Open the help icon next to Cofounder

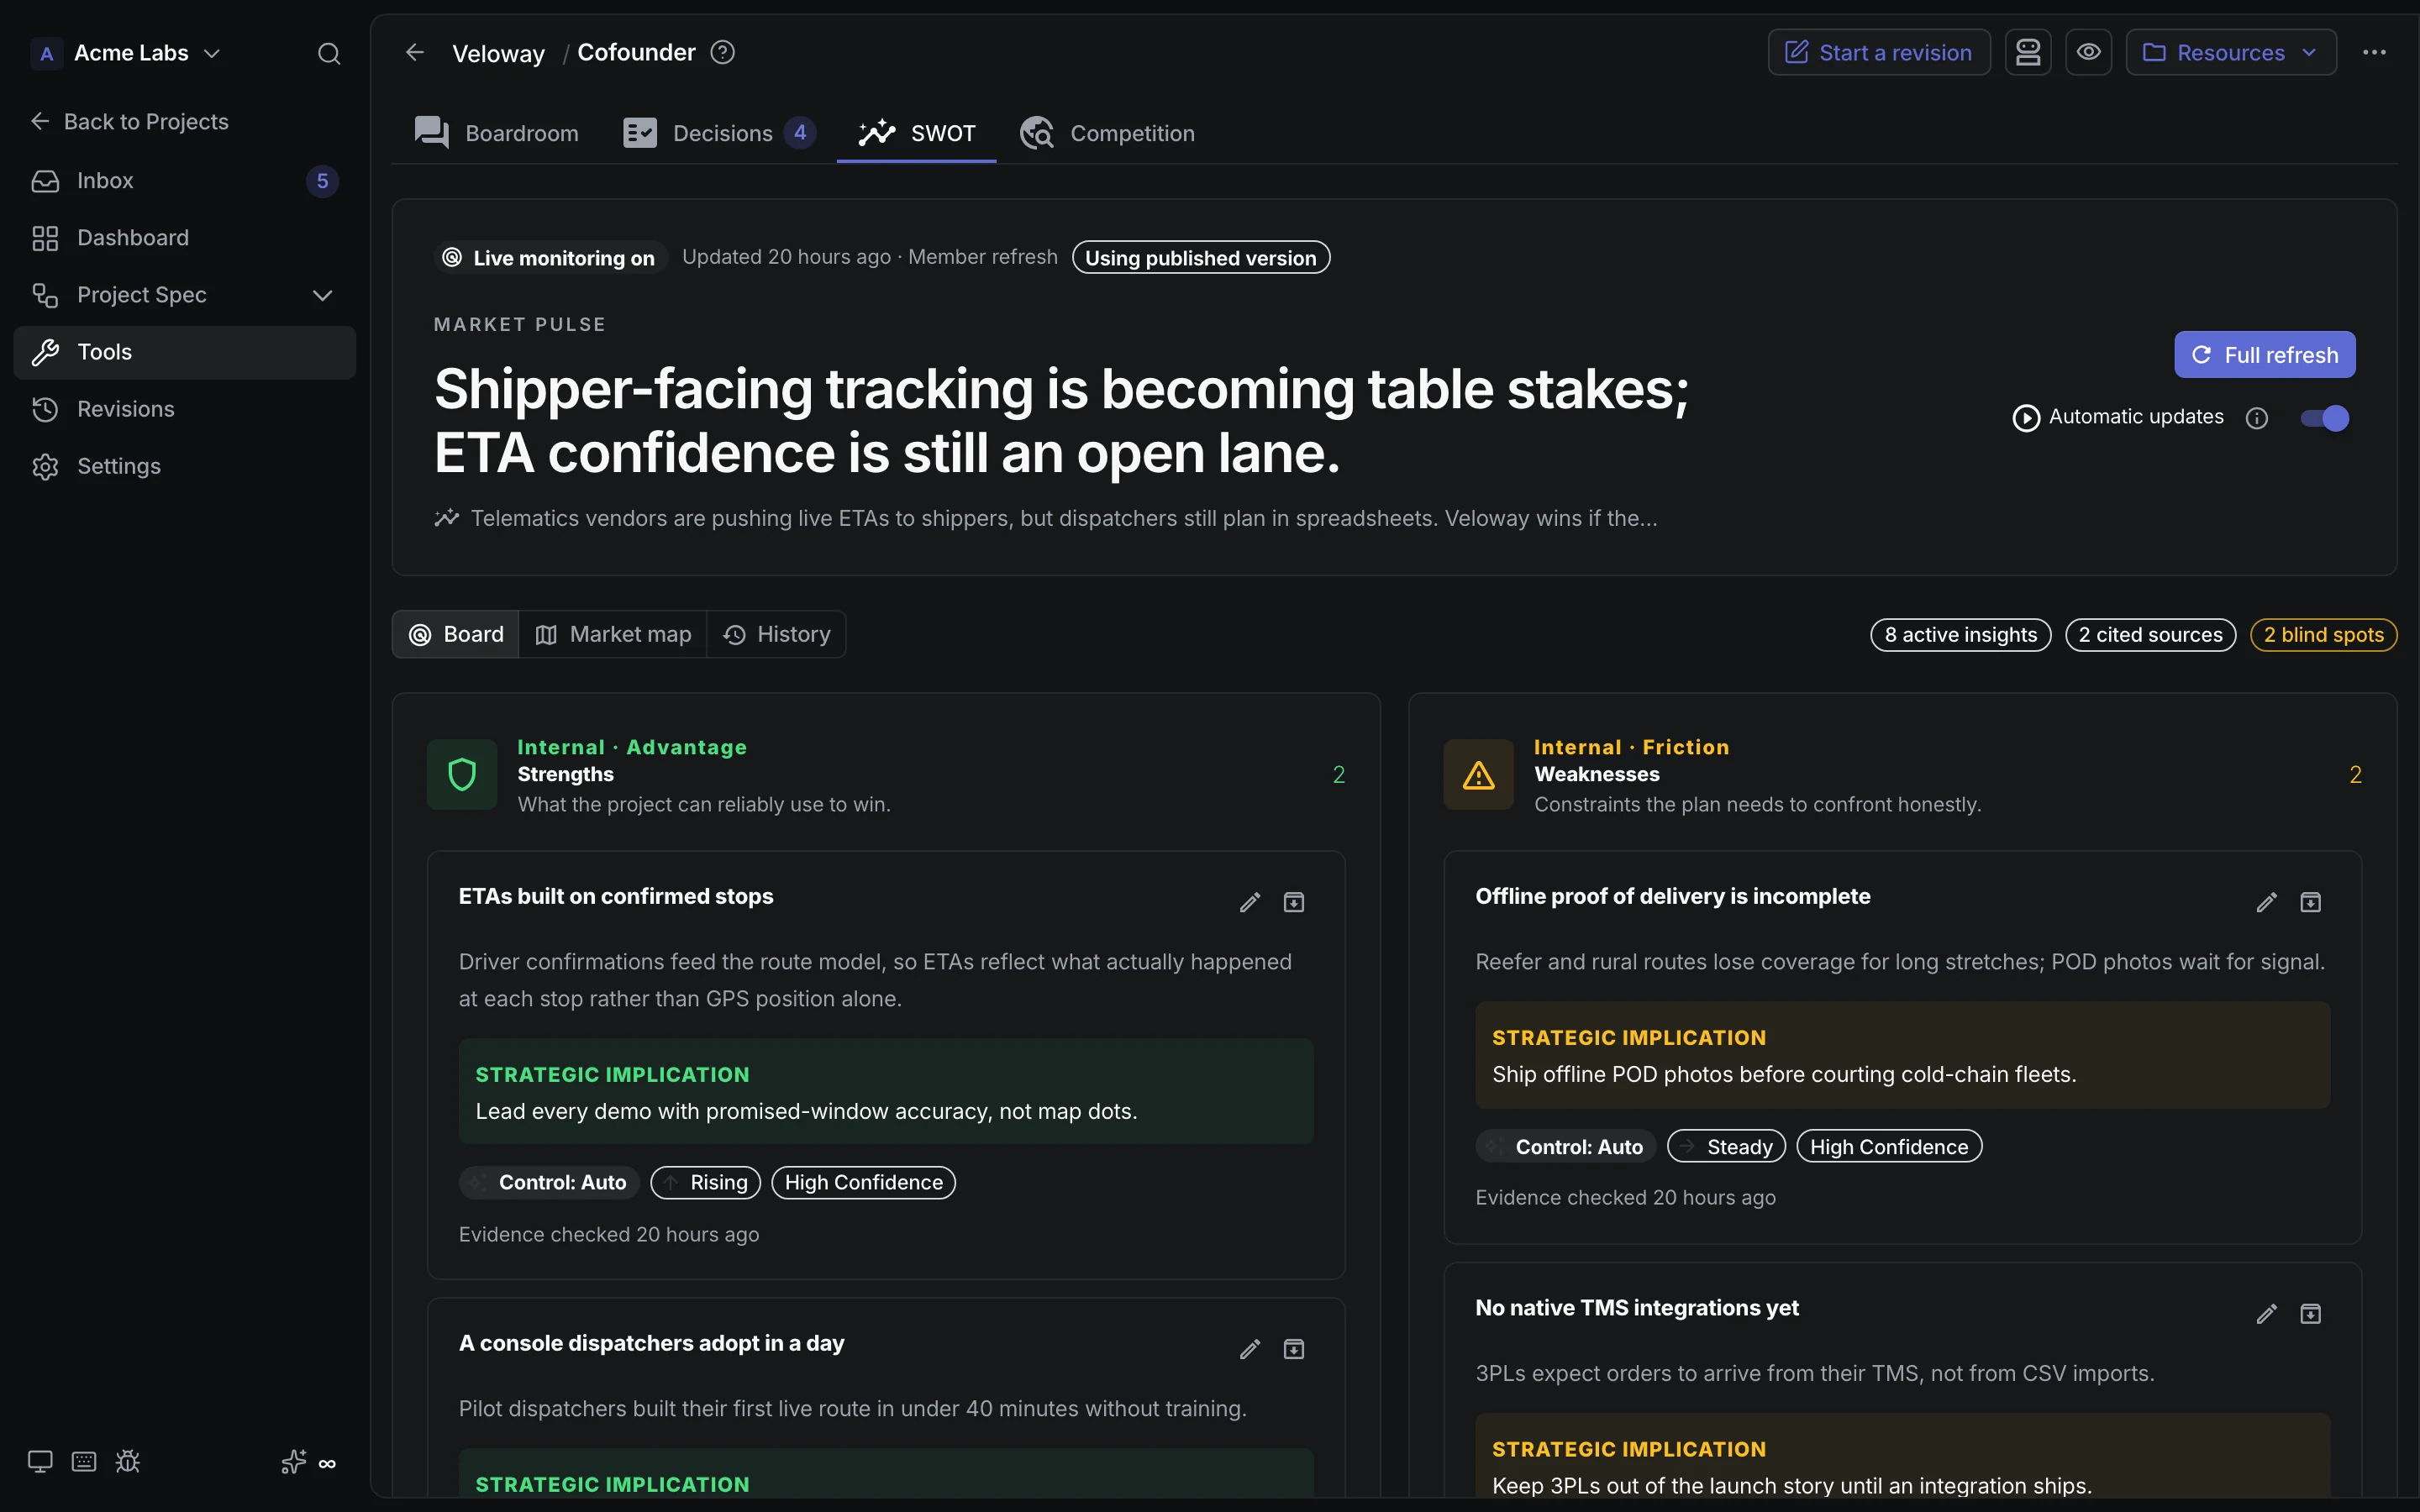pos(722,52)
